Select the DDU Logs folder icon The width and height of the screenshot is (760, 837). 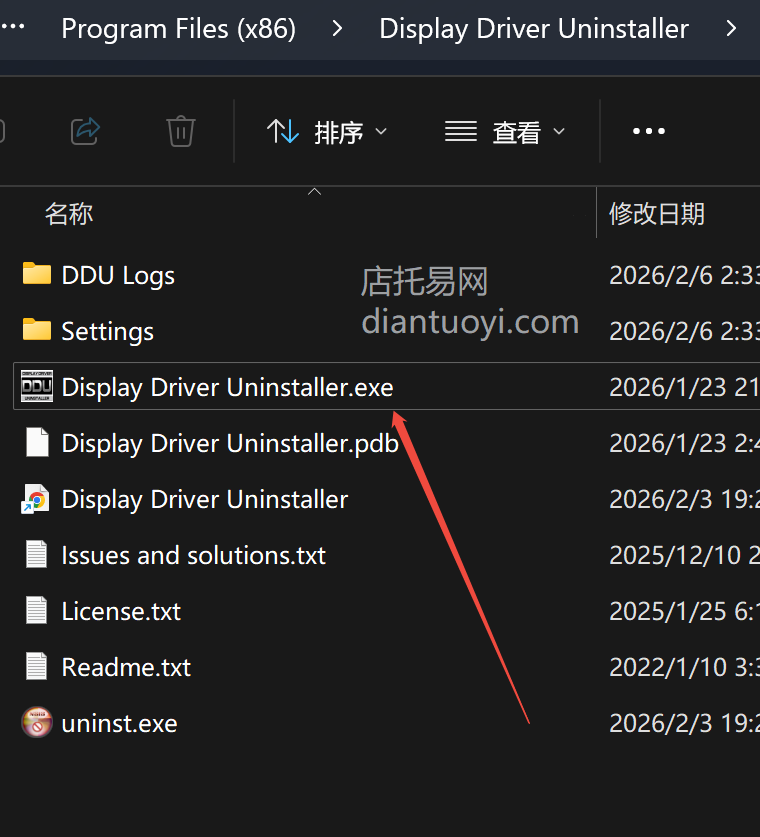click(x=37, y=273)
